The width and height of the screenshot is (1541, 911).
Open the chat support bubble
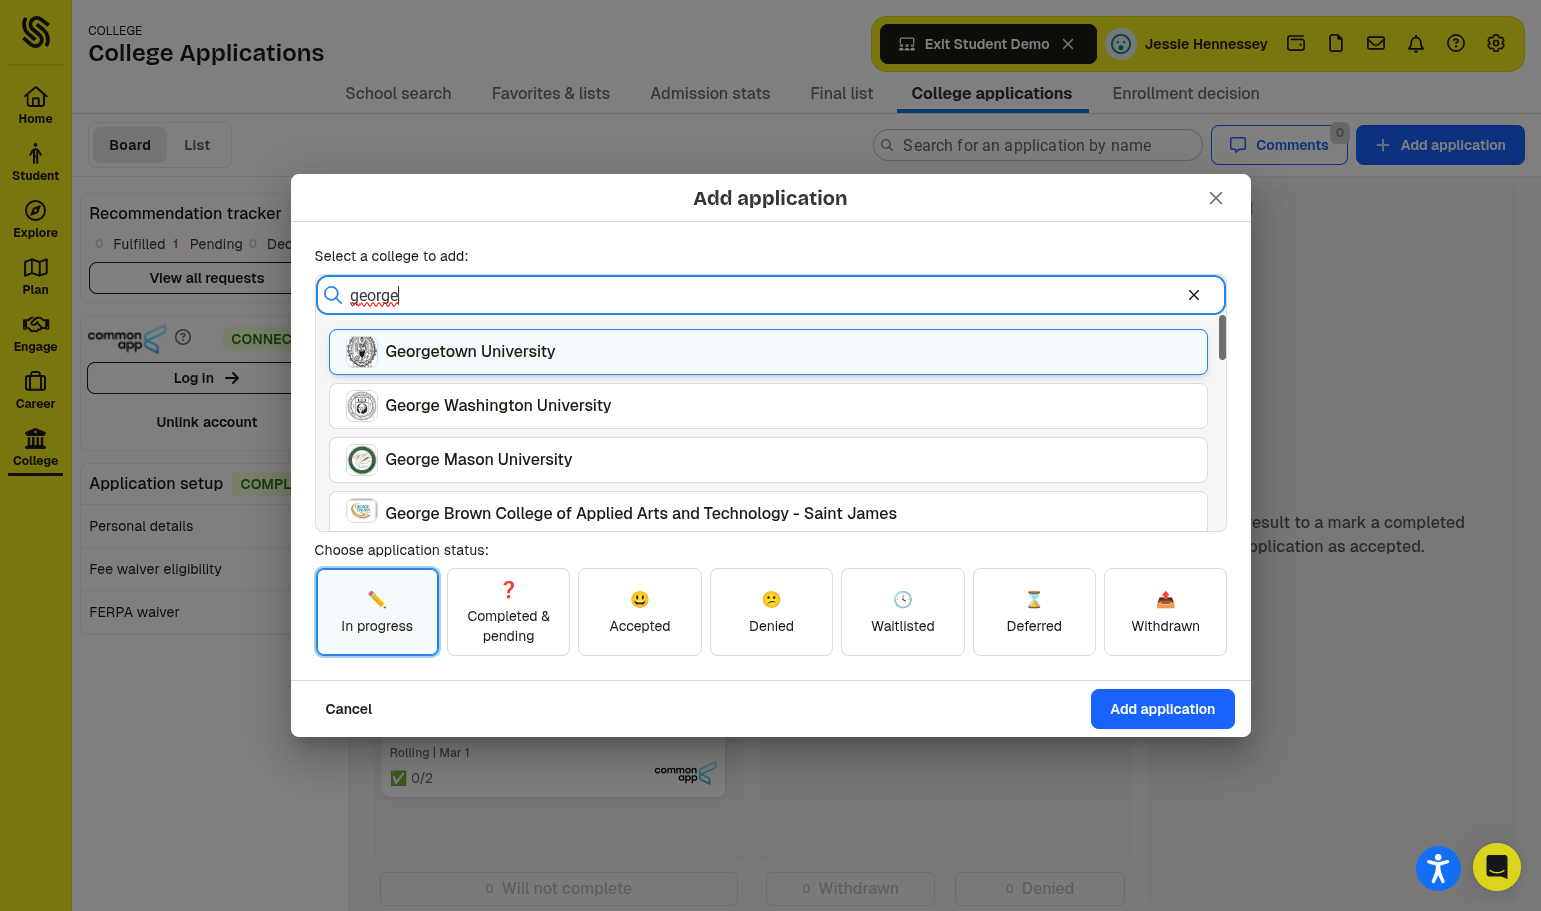(x=1497, y=867)
